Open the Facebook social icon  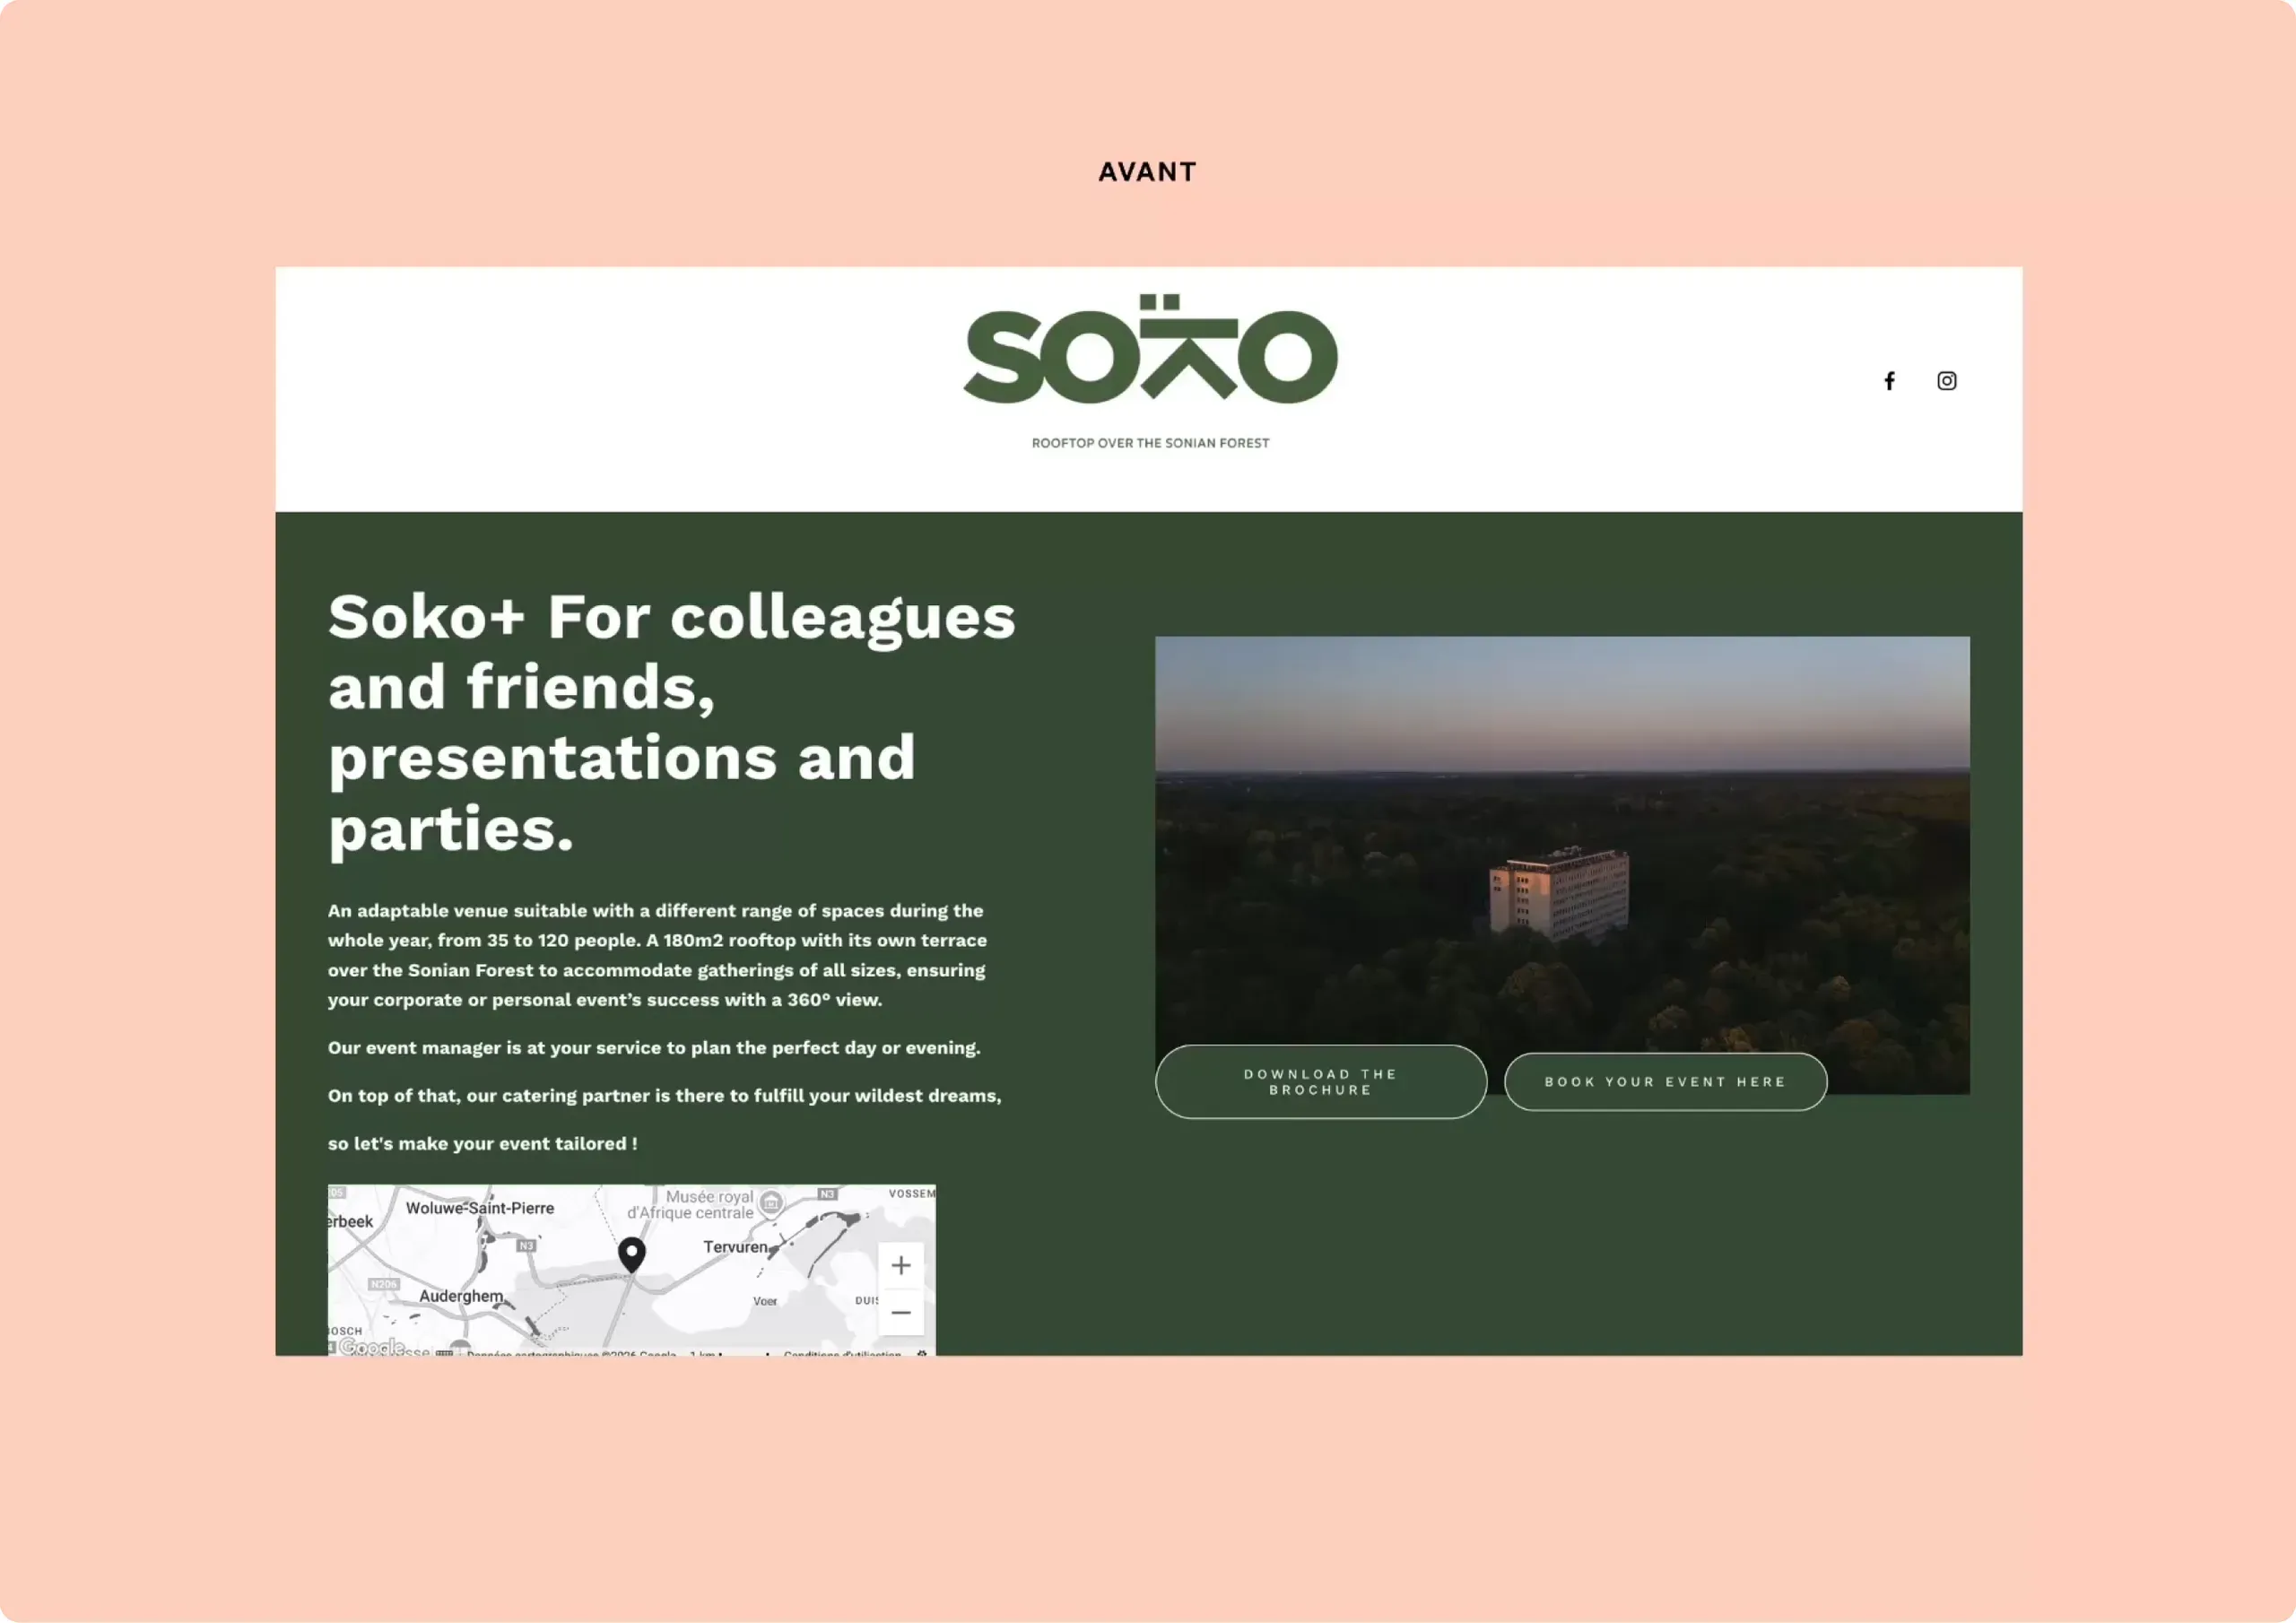click(1889, 381)
